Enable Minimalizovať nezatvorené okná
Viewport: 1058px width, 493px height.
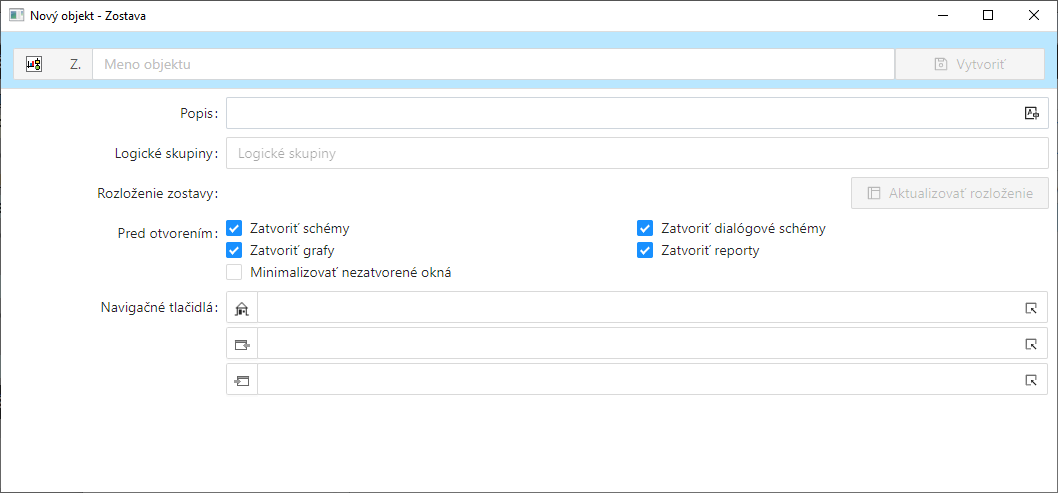(x=234, y=272)
